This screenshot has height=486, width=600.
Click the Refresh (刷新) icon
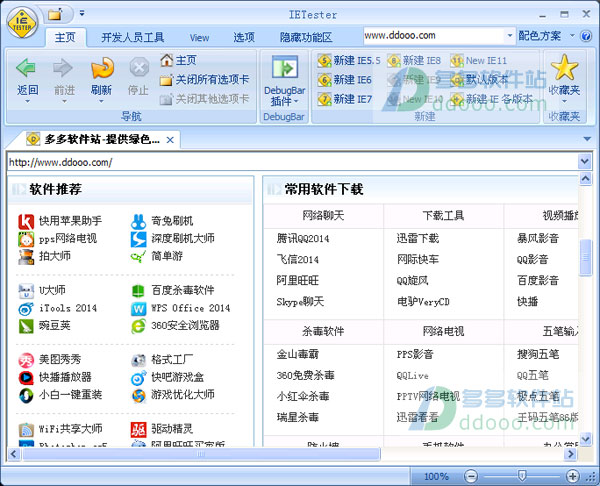102,68
